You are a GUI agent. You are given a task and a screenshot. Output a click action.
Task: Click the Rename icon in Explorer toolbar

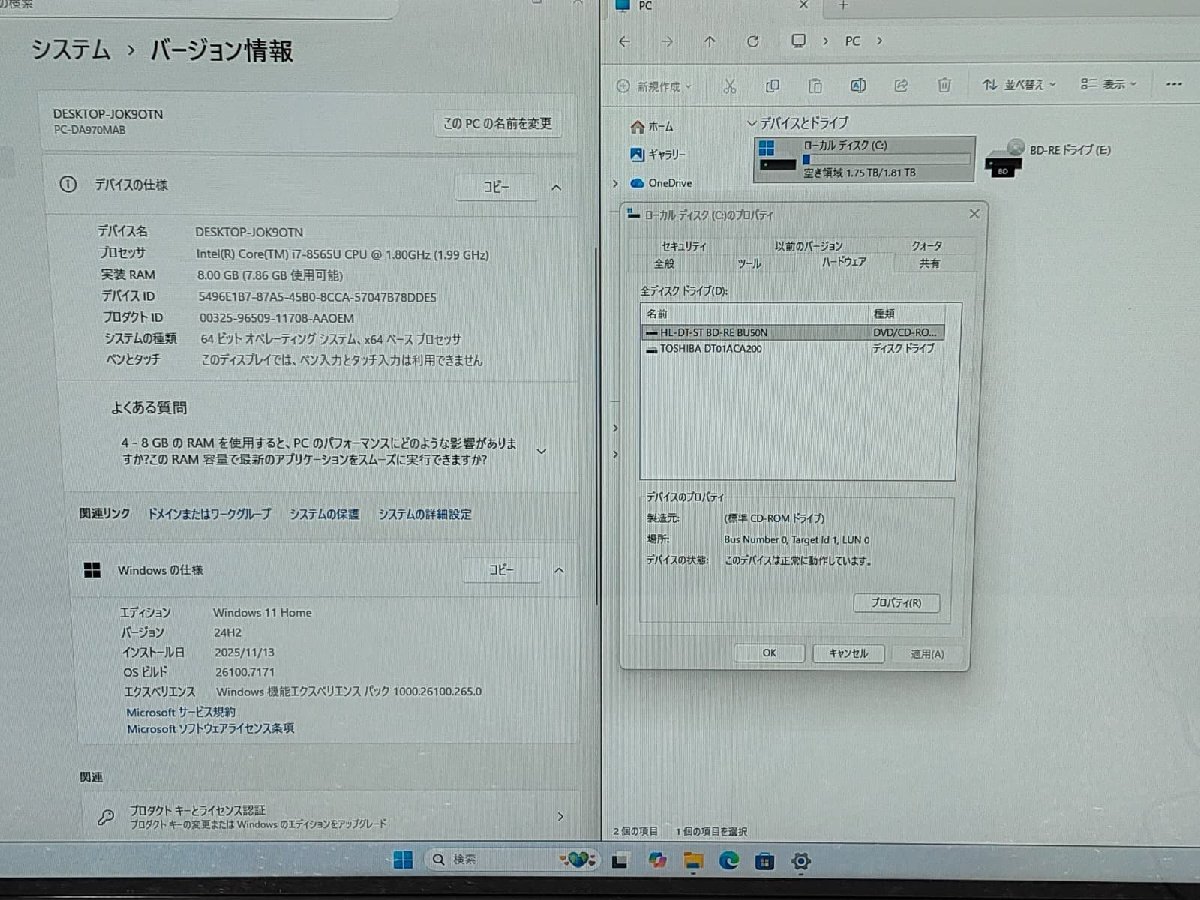tap(857, 86)
